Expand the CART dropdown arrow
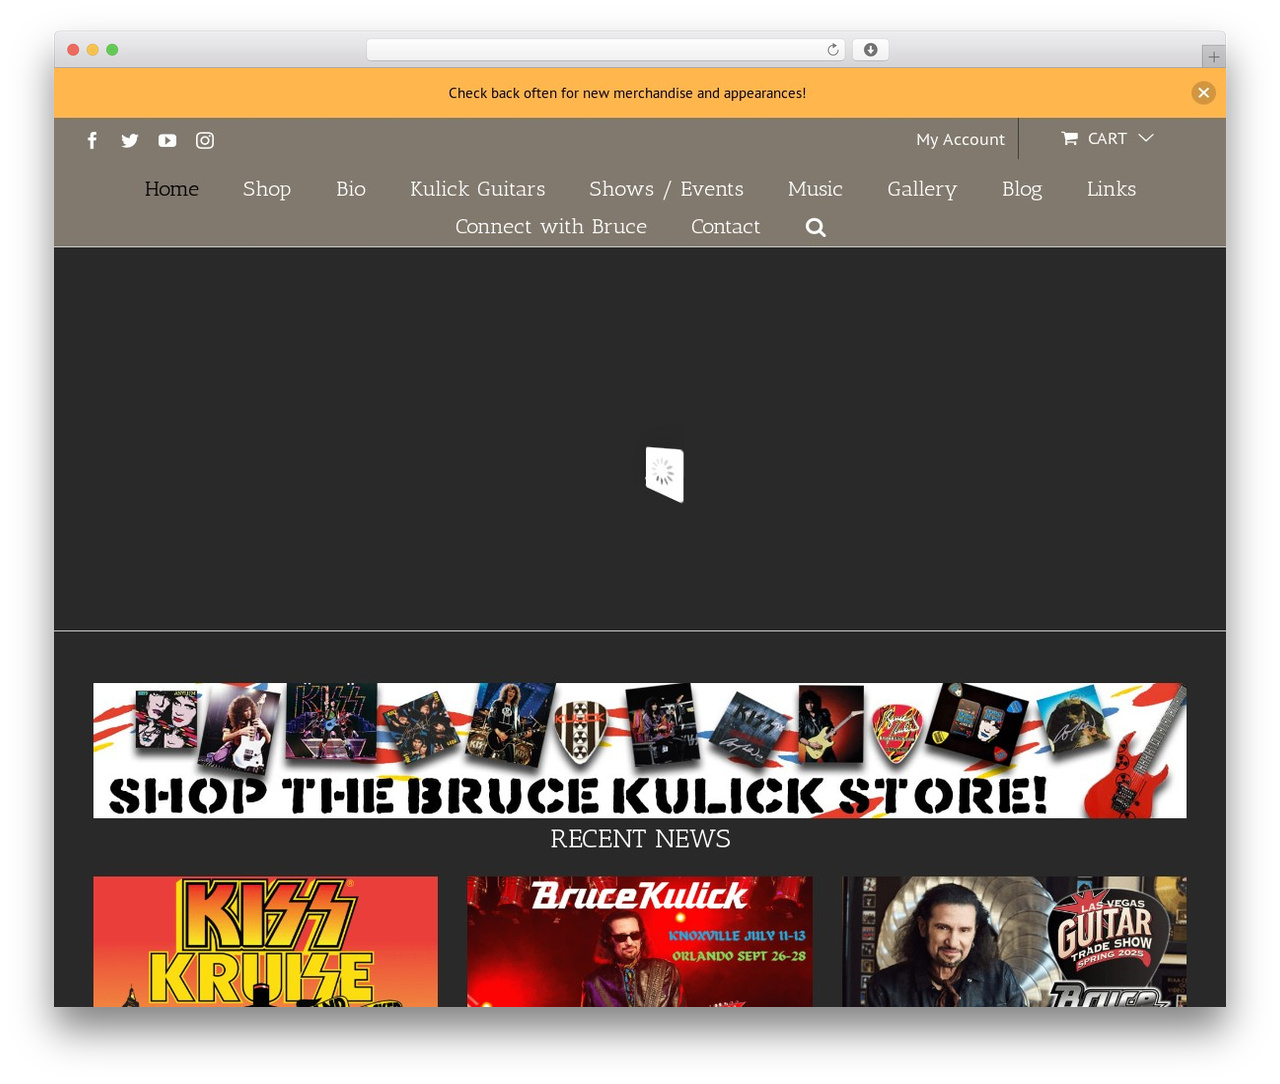This screenshot has width=1280, height=1084. (1146, 138)
